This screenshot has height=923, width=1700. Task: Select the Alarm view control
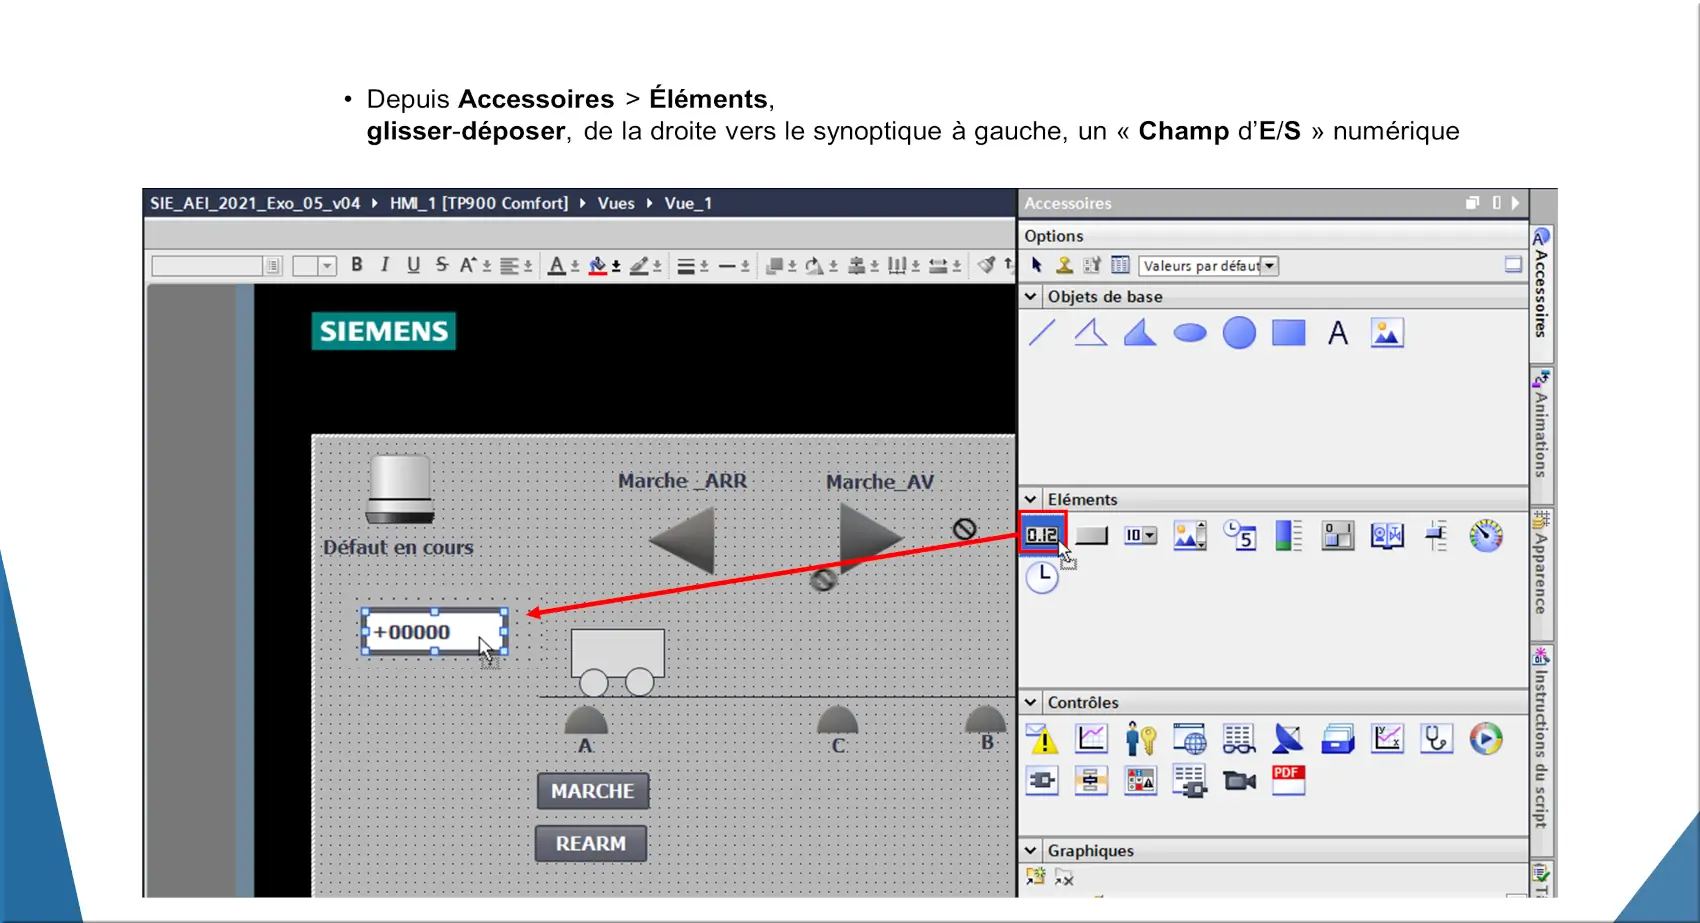click(x=1042, y=739)
